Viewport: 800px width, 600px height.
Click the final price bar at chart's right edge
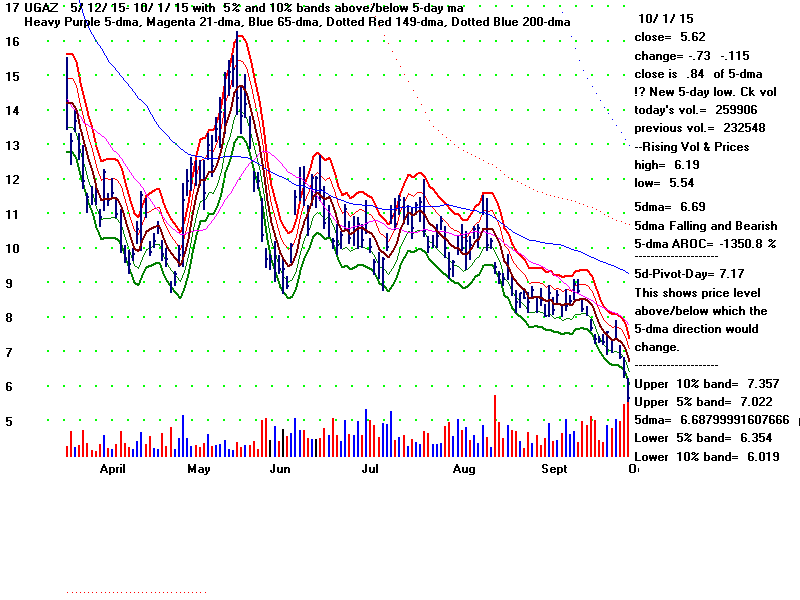(x=628, y=391)
